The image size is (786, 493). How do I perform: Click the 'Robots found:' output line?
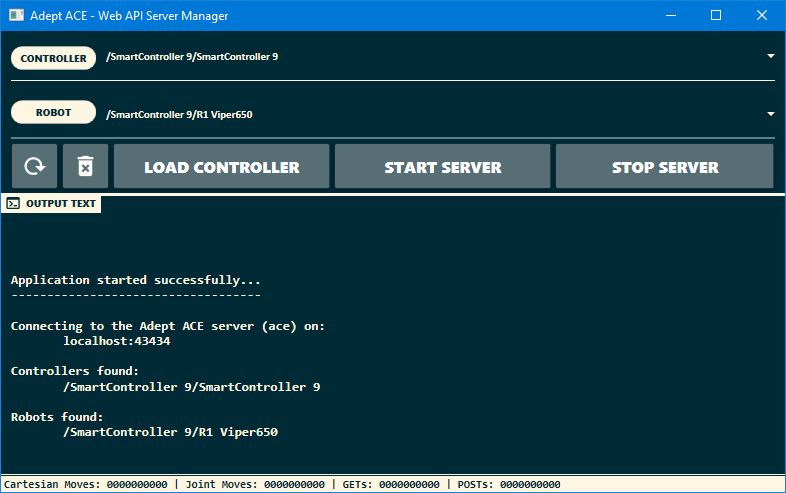click(57, 417)
